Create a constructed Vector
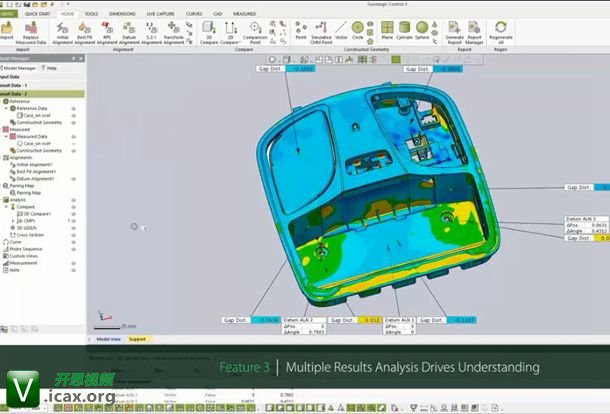 click(x=341, y=30)
